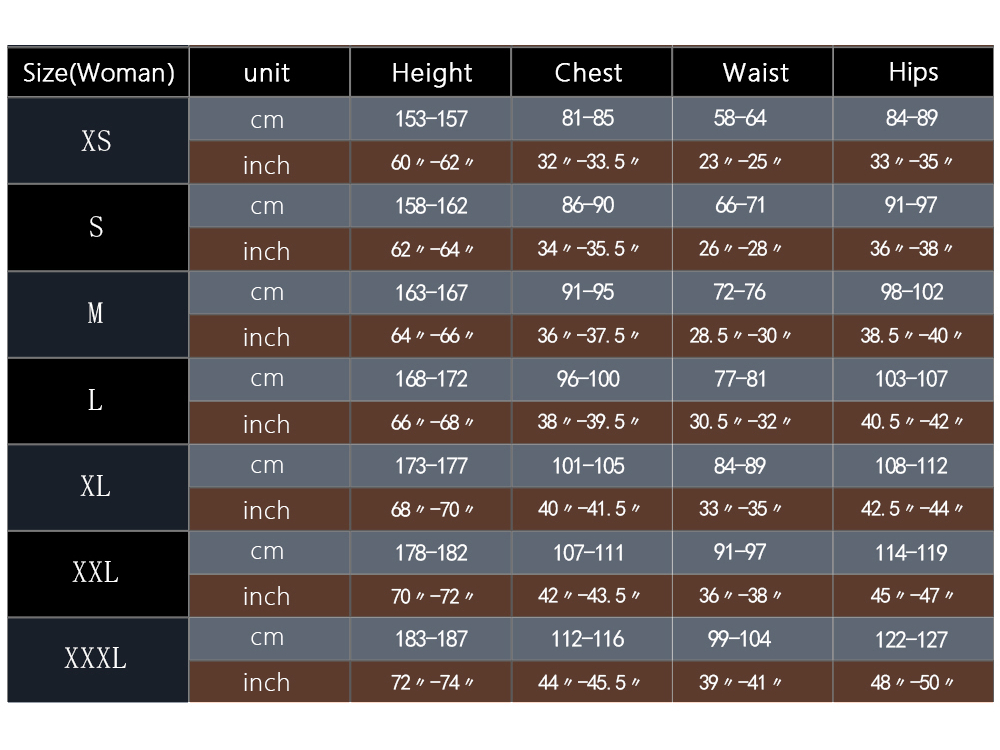
Task: Select the S size label
Action: point(97,227)
